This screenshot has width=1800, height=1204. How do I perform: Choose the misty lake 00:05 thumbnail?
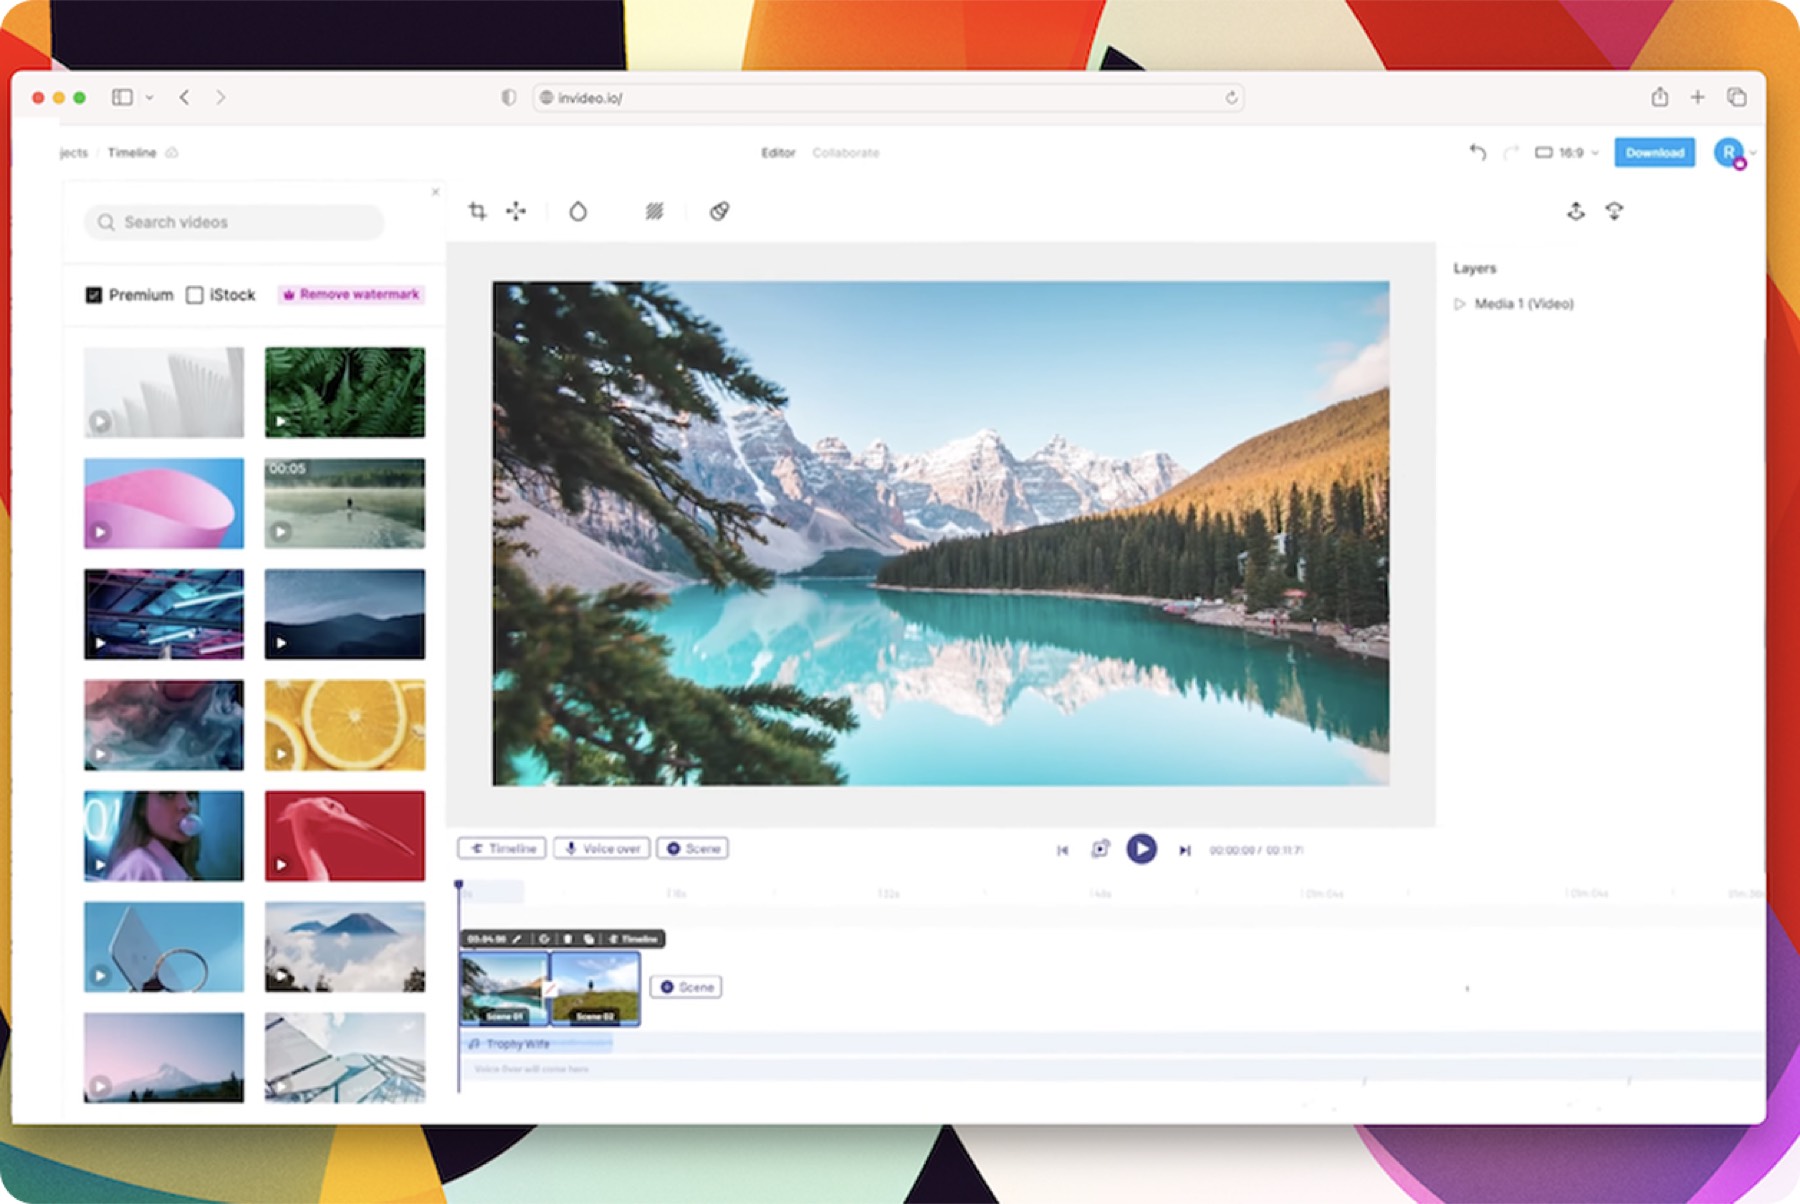click(x=345, y=503)
